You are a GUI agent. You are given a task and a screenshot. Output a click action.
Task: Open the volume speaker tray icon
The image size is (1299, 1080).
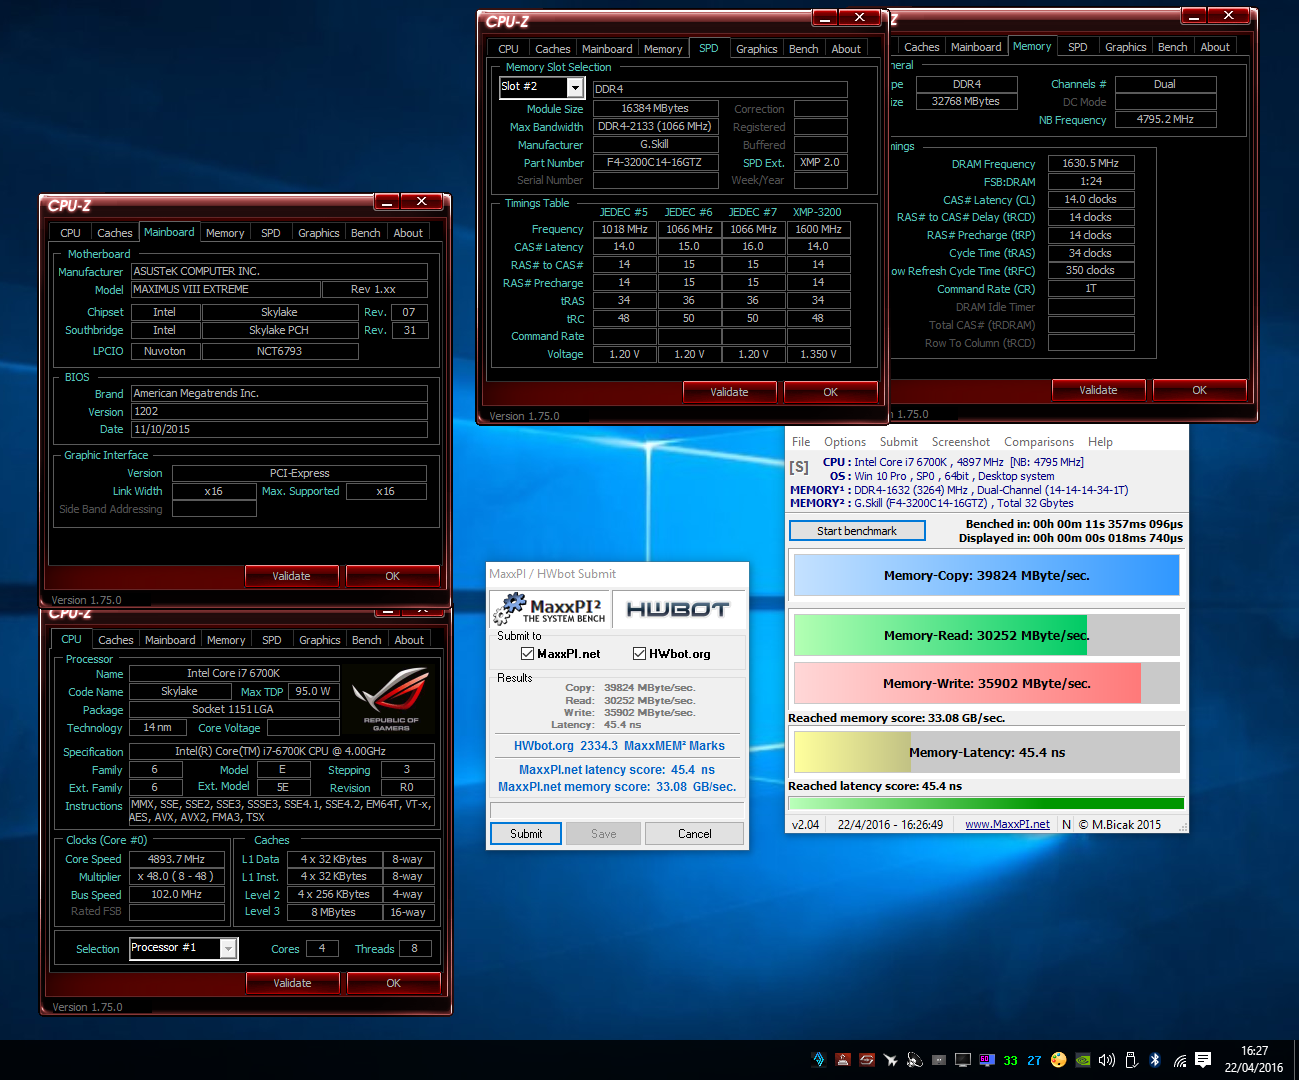[x=1107, y=1060]
